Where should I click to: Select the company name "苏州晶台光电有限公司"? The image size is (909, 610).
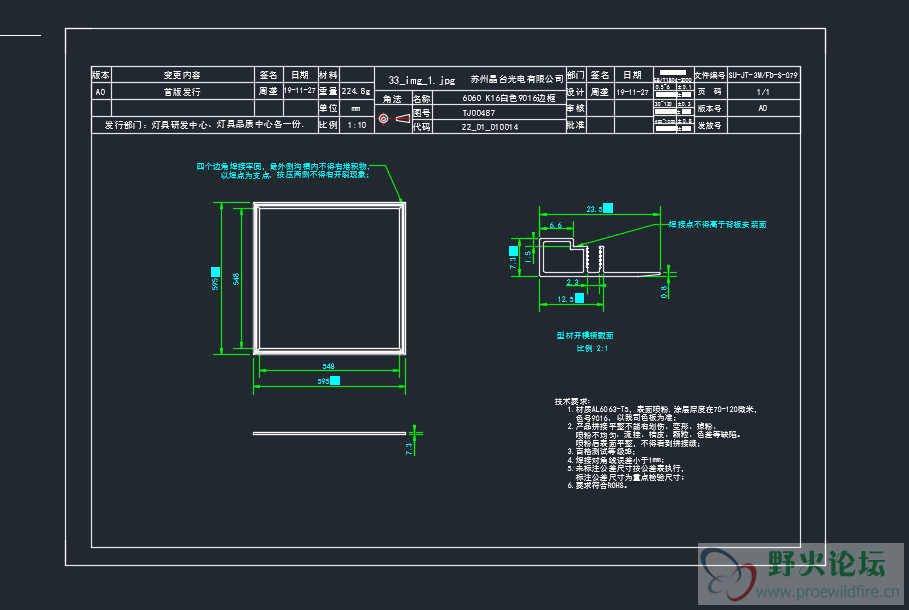(517, 79)
